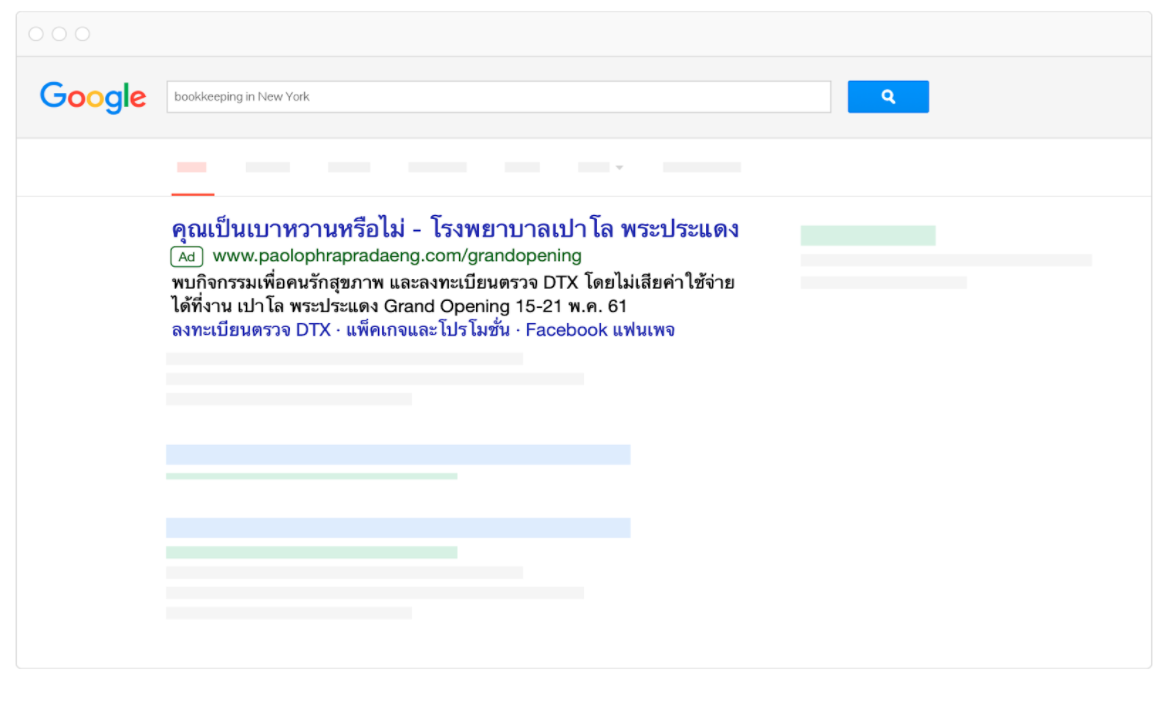Screen dimensions: 1163x701
Task: Expand the tab with the dropdown arrow
Action: click(601, 168)
